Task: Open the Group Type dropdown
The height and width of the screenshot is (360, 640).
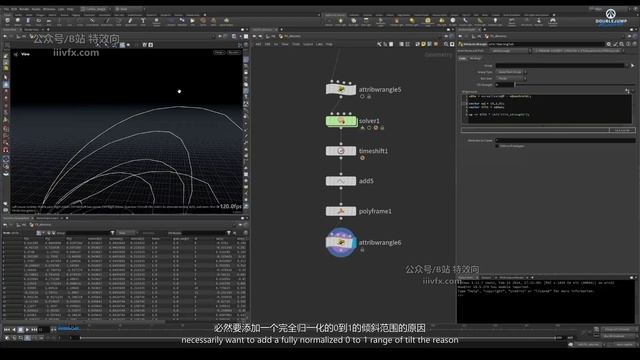Action: [x=511, y=72]
